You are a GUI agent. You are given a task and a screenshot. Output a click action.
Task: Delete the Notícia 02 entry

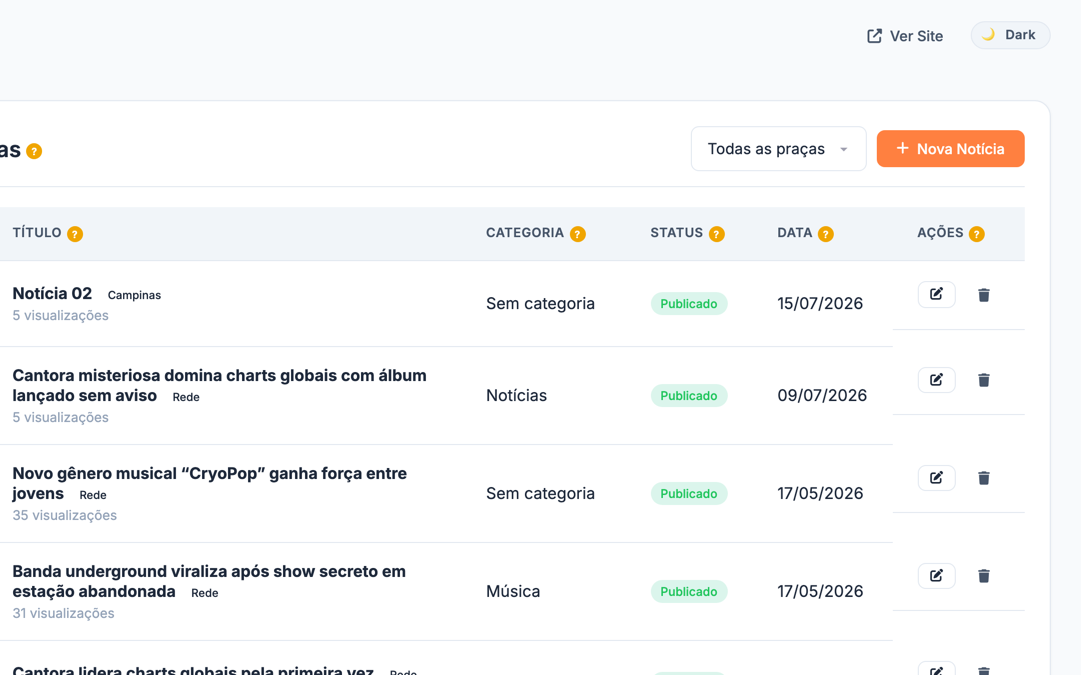984,295
